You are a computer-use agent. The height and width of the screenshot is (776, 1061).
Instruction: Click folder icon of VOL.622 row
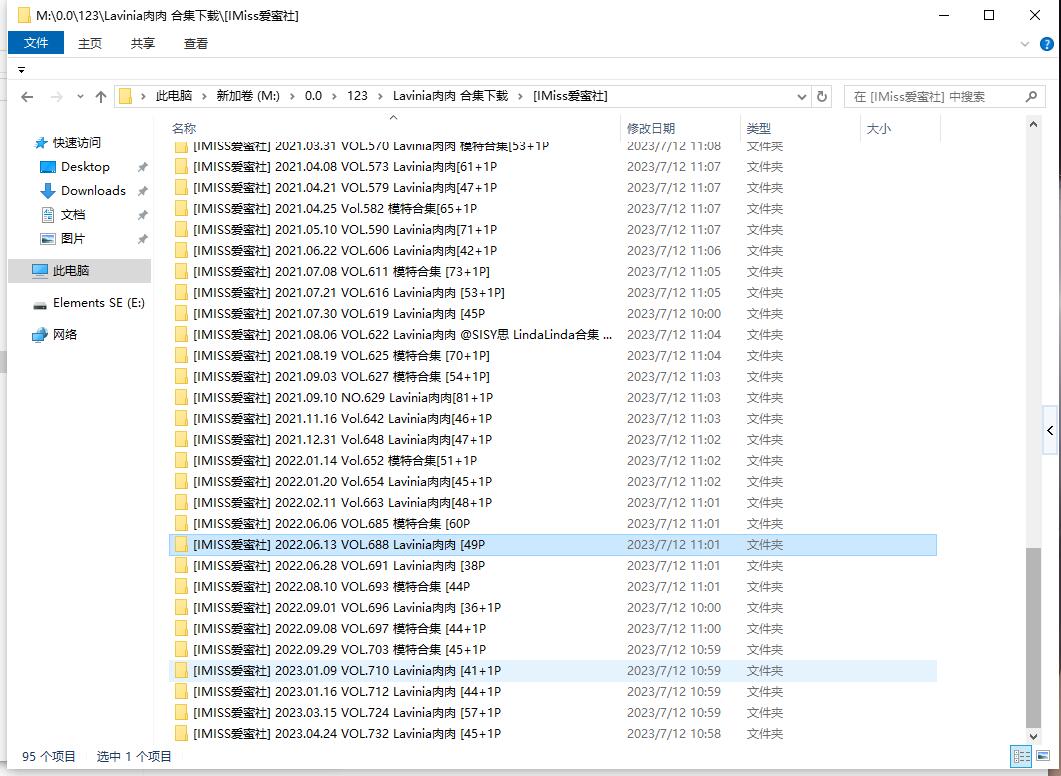pos(181,334)
